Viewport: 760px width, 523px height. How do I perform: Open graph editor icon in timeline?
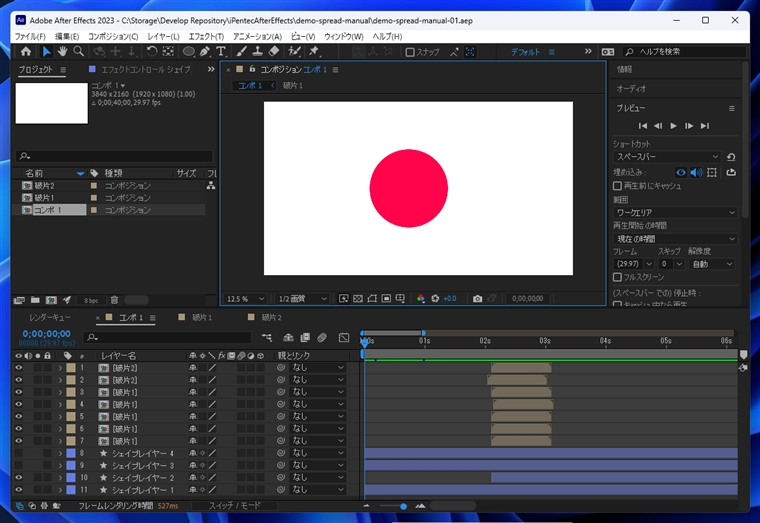344,337
